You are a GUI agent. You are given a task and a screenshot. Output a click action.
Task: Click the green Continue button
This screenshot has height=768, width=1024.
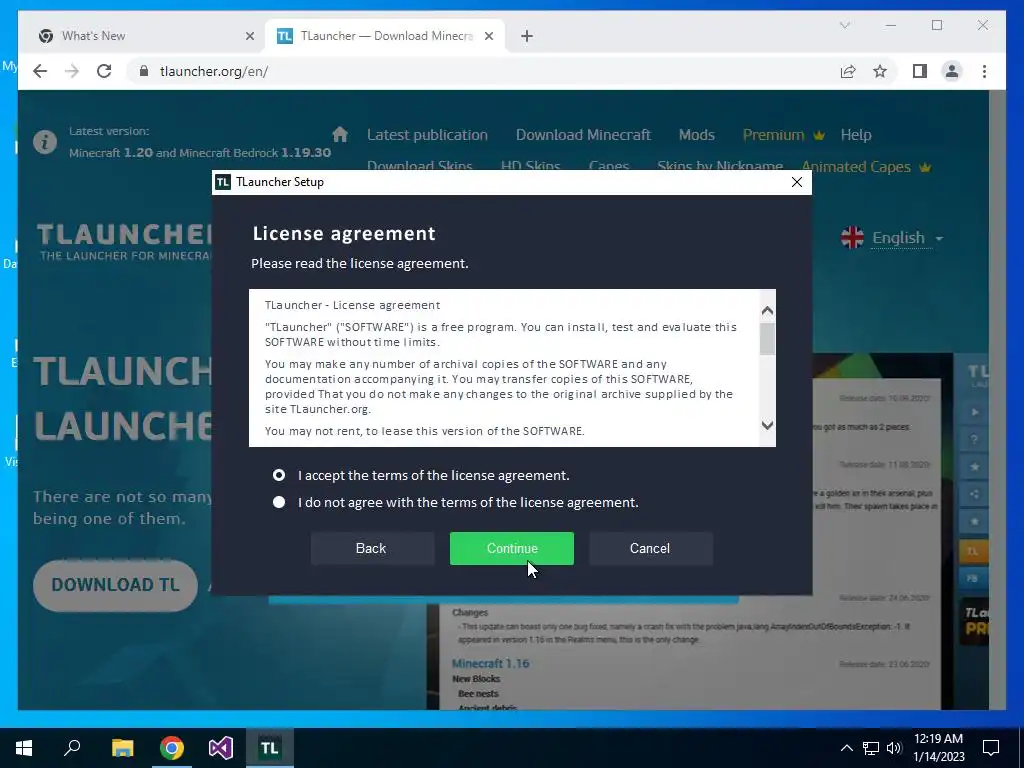click(511, 548)
